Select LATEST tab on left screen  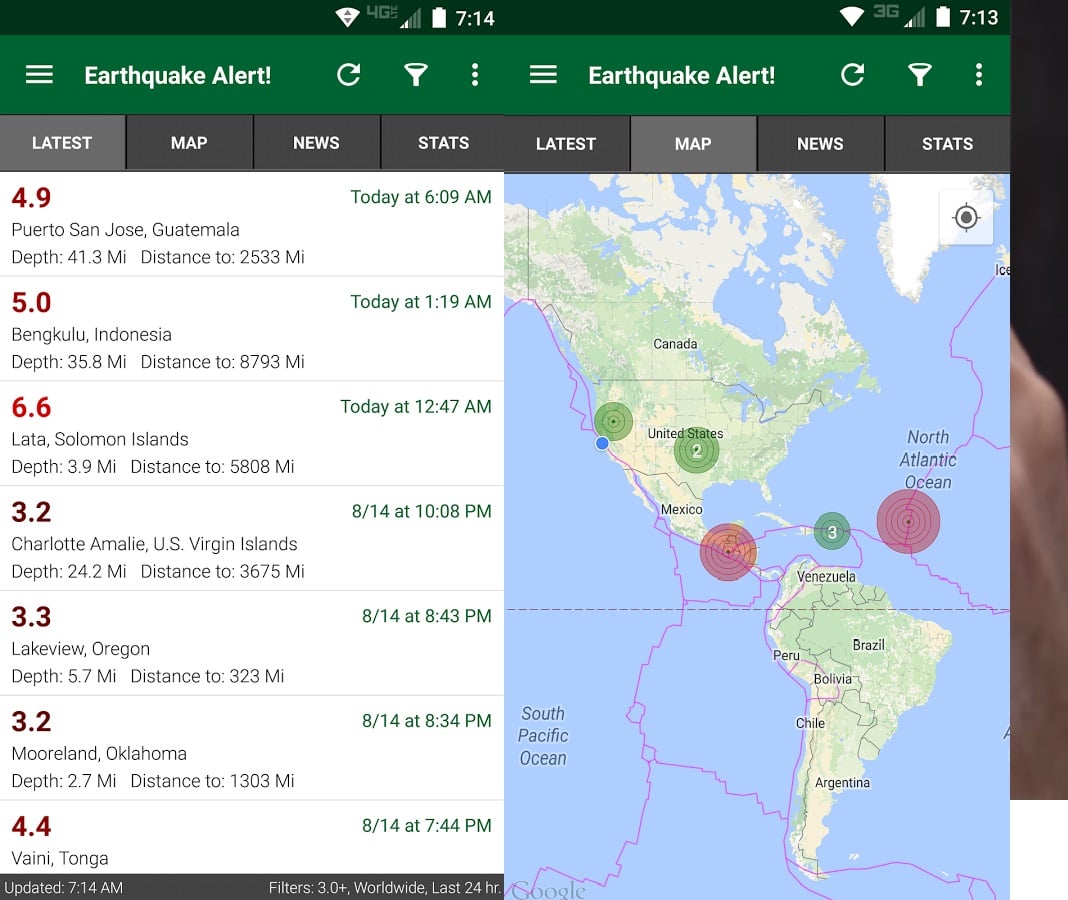point(63,142)
